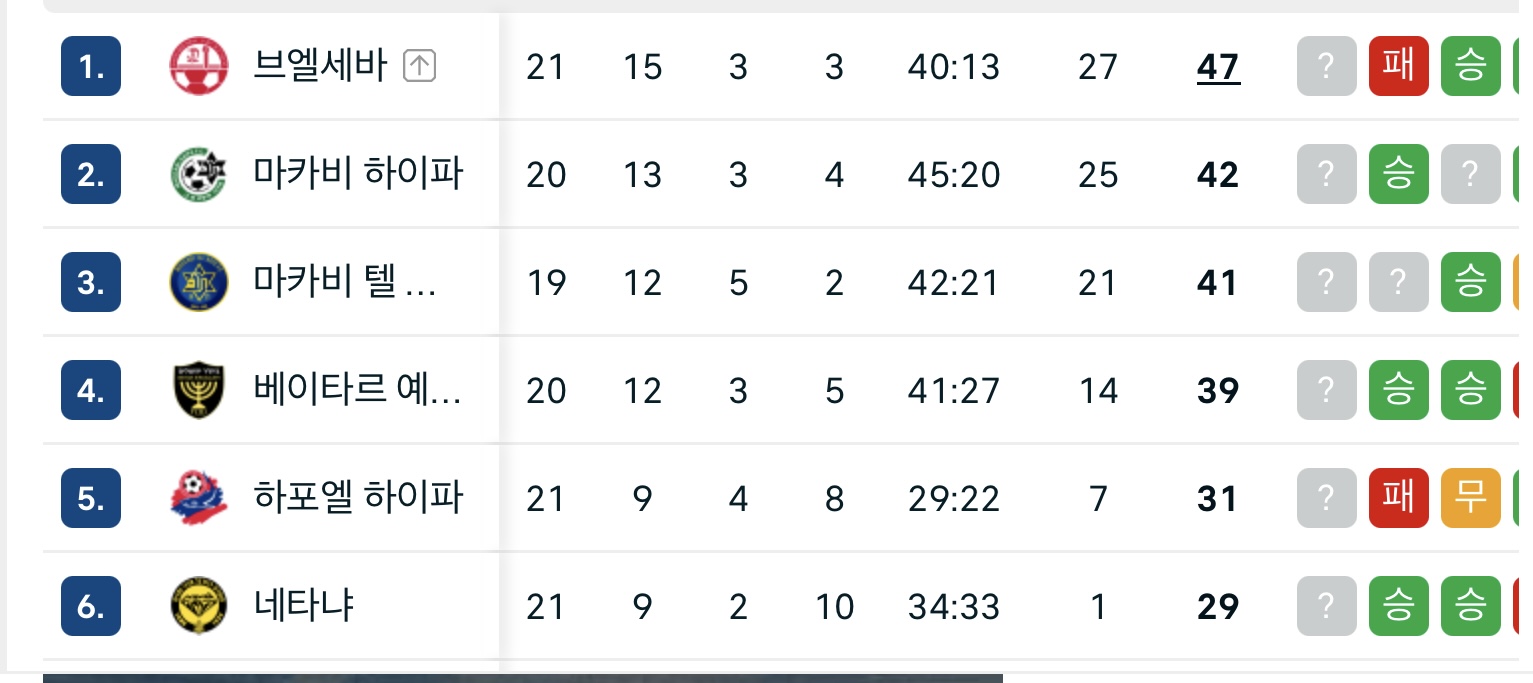
Task: Click the promotion arrow icon beside 브엘세바
Action: coord(419,67)
